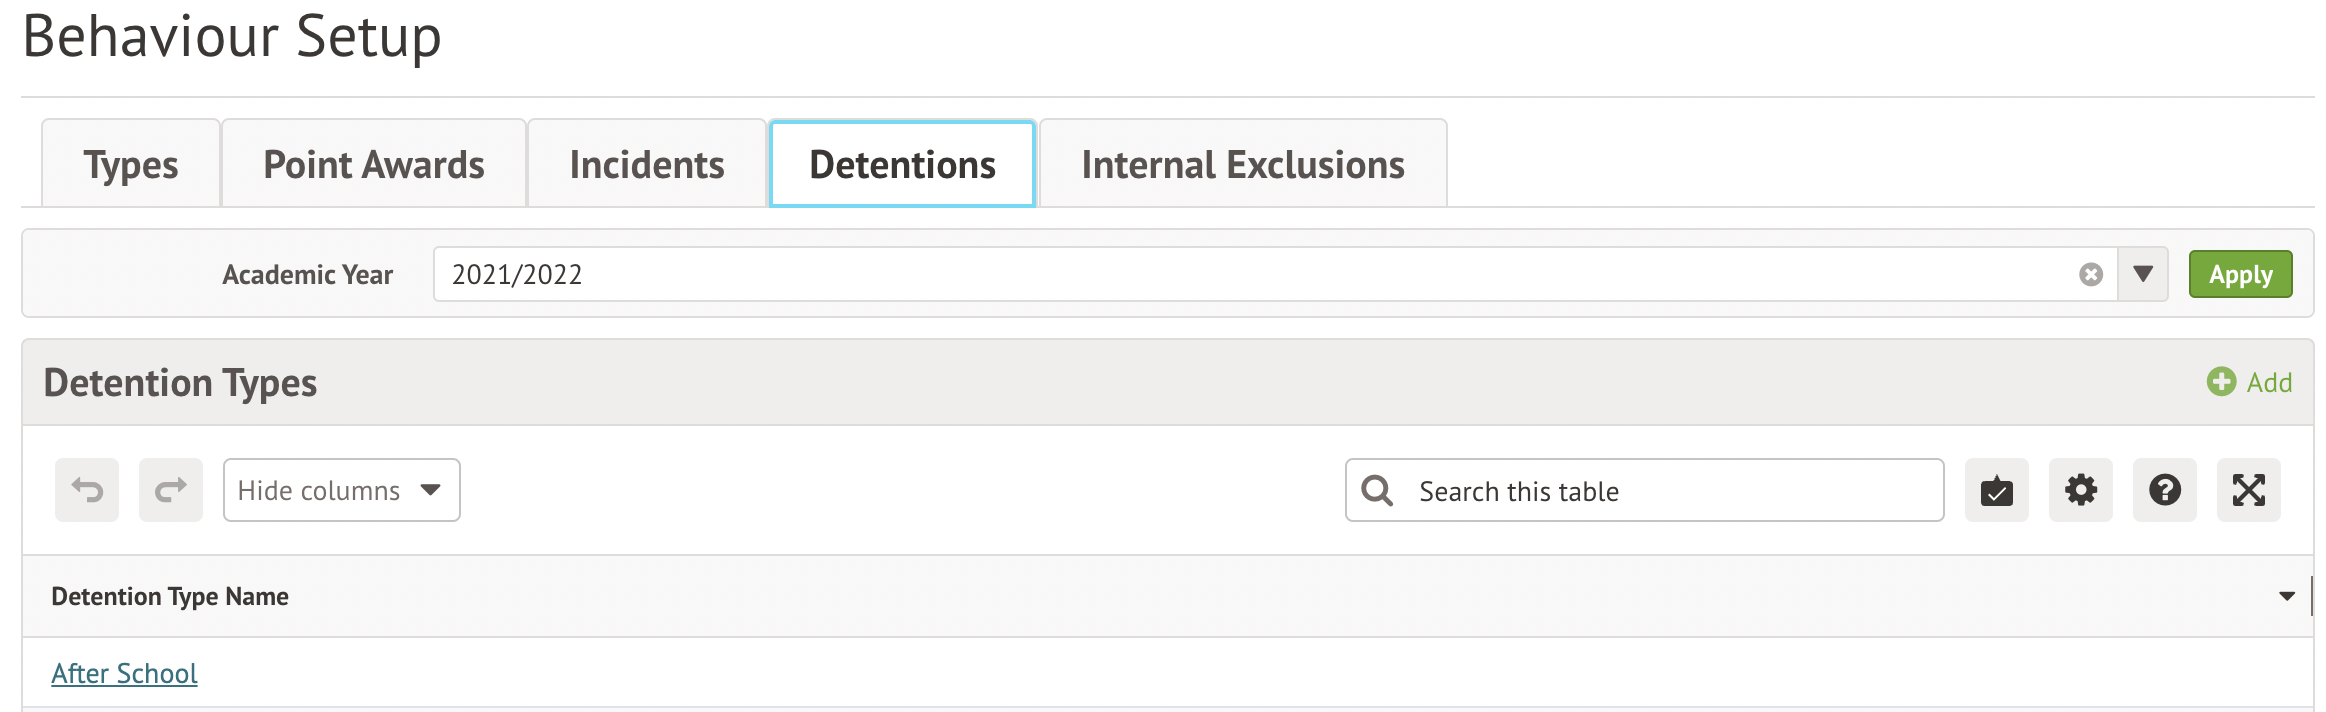Open Detention Type Name column menu arrow
Screen dimensions: 2326x712
[x=2286, y=596]
